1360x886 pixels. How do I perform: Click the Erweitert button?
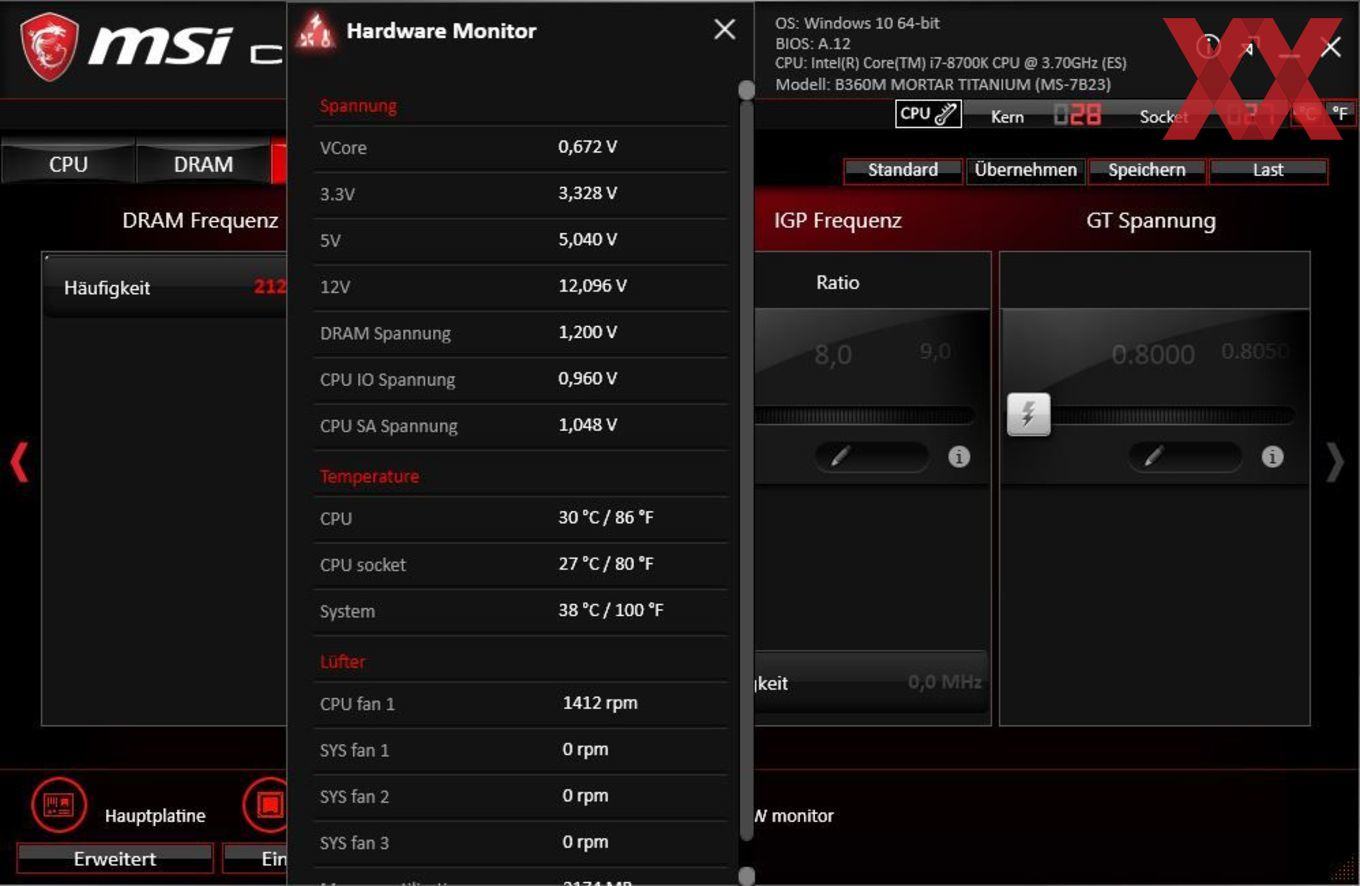(x=115, y=859)
